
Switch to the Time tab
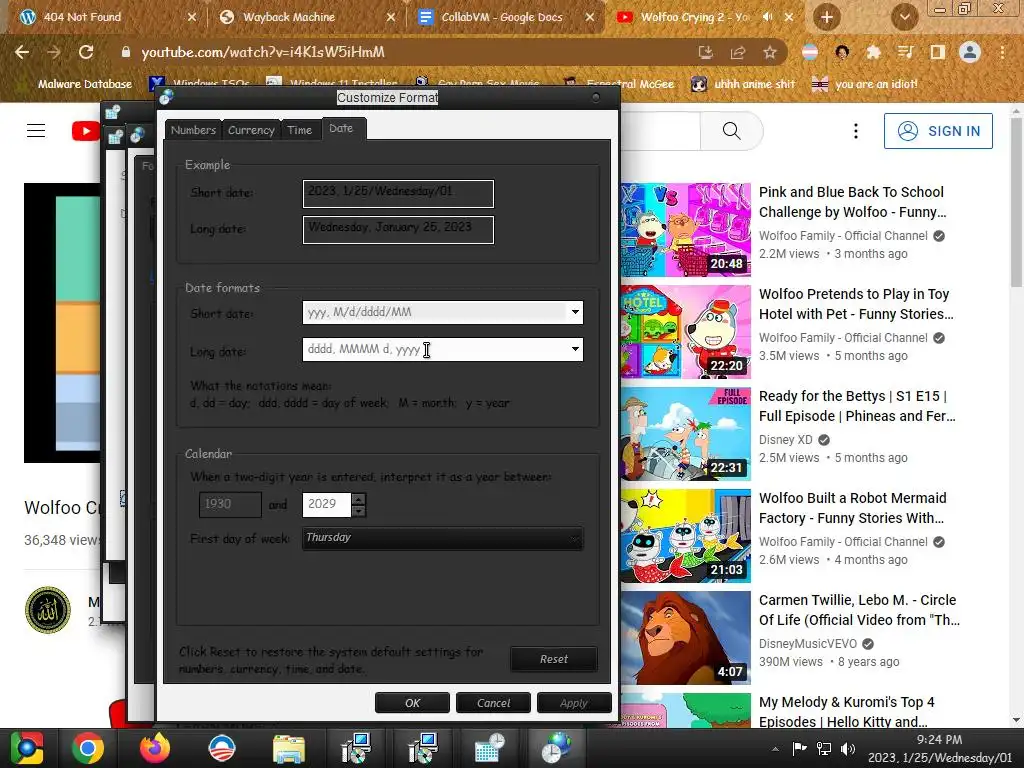tap(300, 130)
